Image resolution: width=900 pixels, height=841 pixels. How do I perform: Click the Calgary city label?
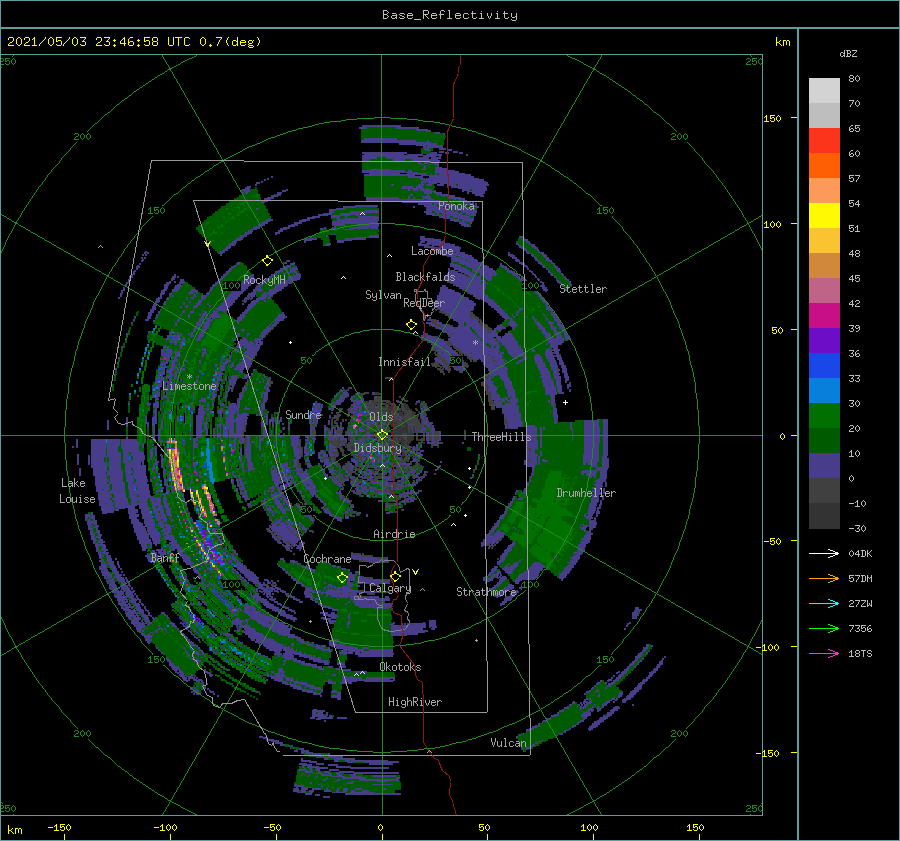390,588
